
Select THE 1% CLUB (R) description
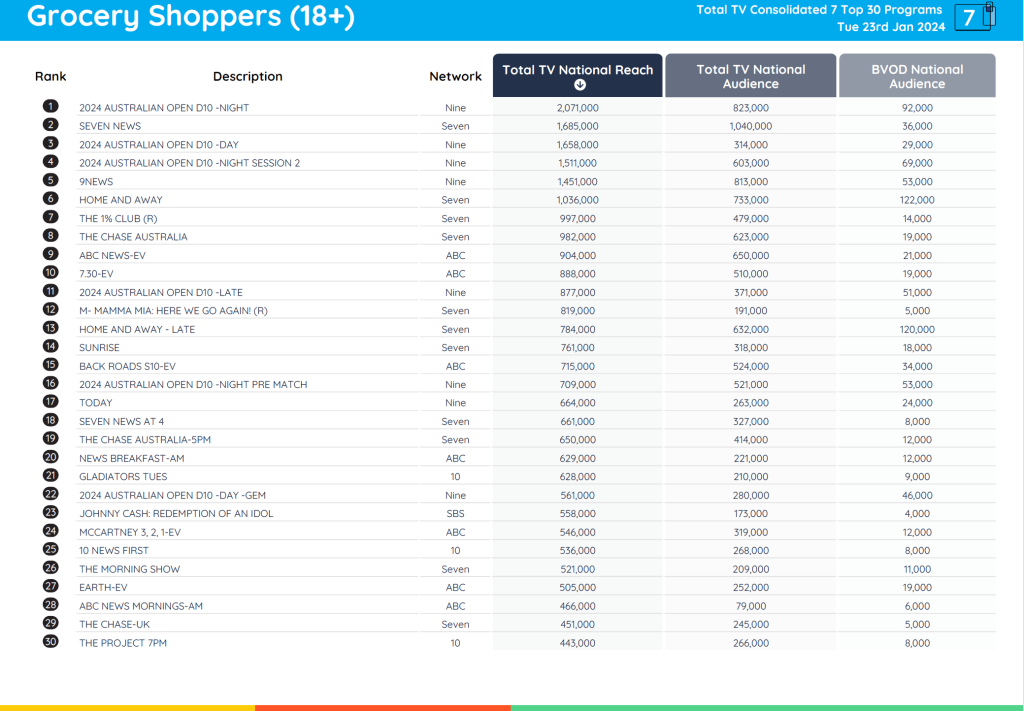tap(118, 219)
